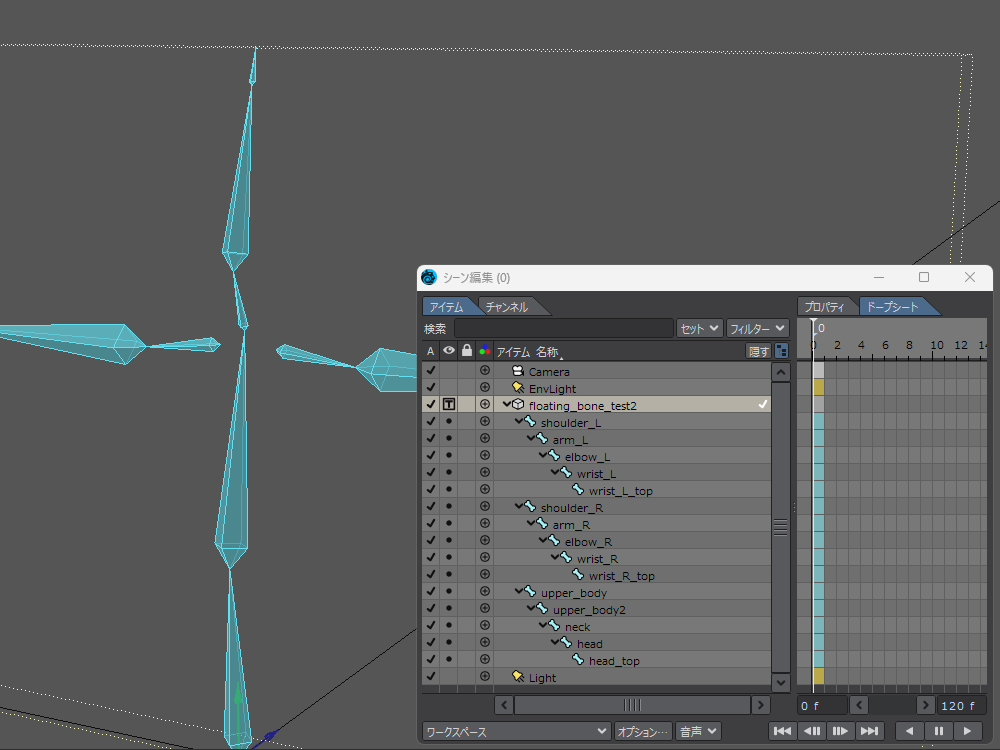This screenshot has width=1000, height=750.
Task: Click the オプション button
Action: click(642, 731)
